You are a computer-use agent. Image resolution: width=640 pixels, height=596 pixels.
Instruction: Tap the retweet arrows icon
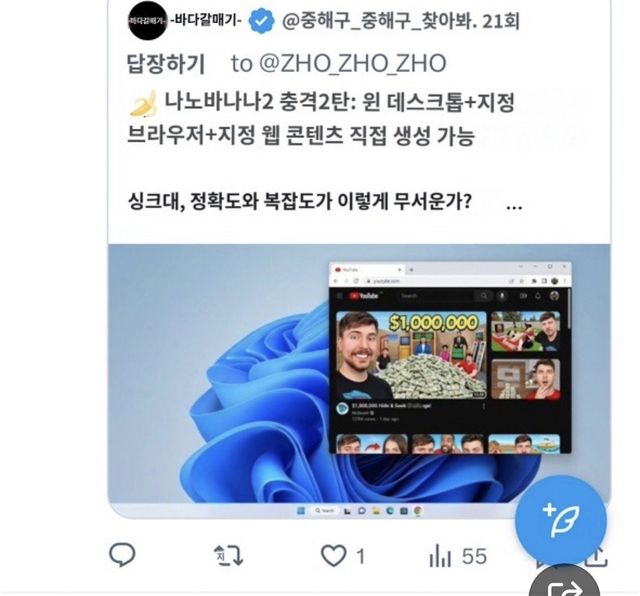point(229,556)
